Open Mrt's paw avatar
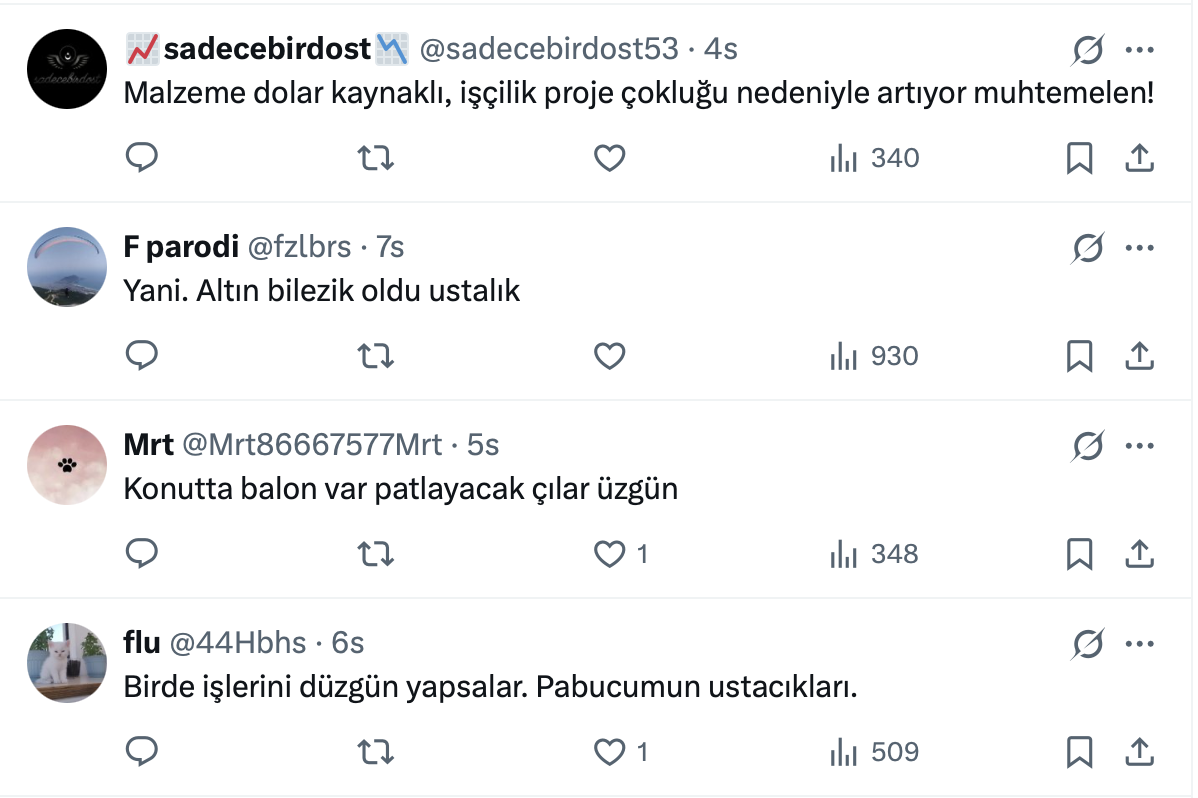The width and height of the screenshot is (1198, 798). point(66,464)
